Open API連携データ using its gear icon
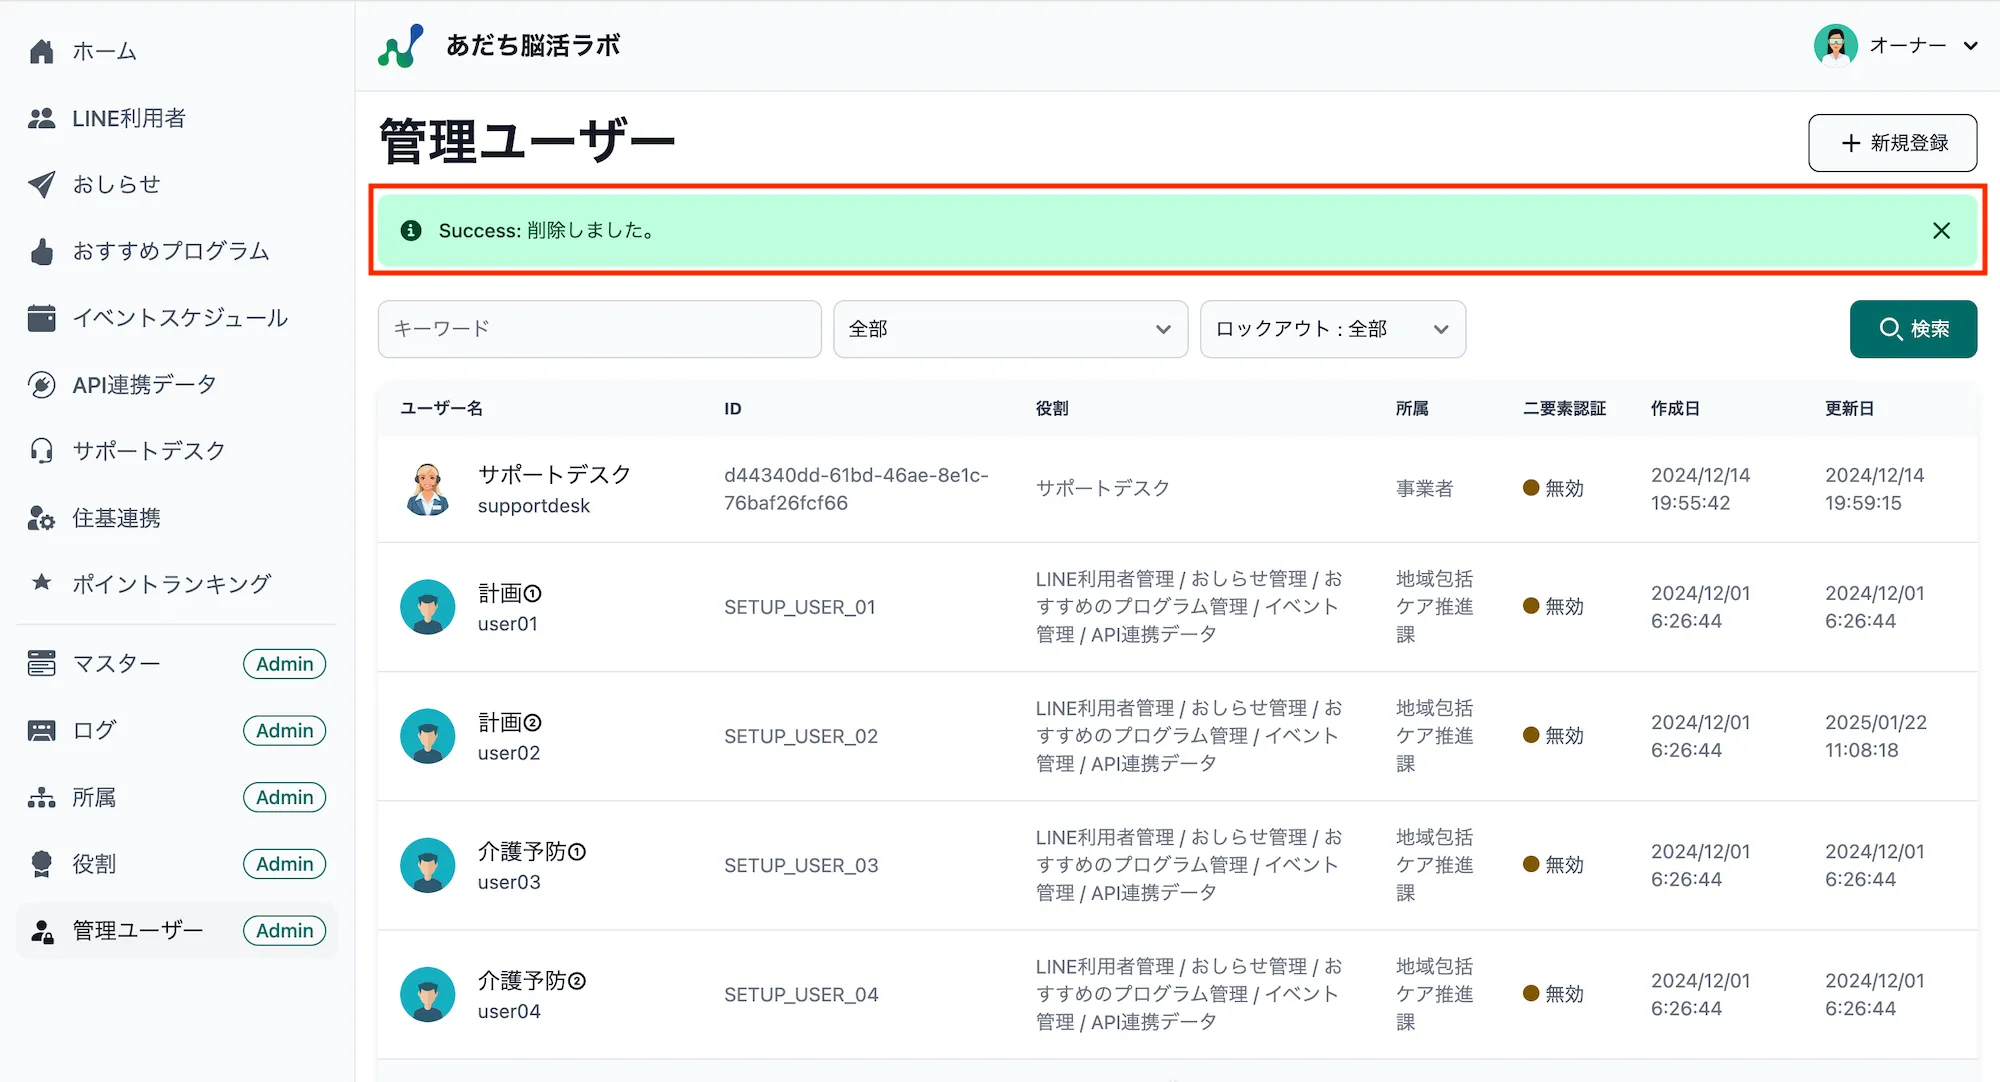The height and width of the screenshot is (1082, 2000). (41, 384)
